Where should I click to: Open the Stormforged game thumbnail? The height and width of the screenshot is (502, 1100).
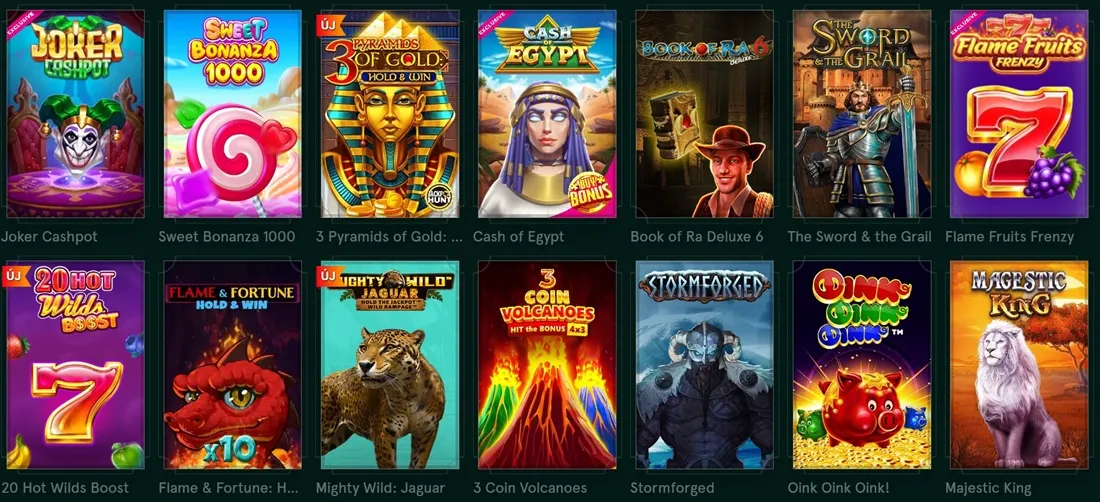pos(704,365)
